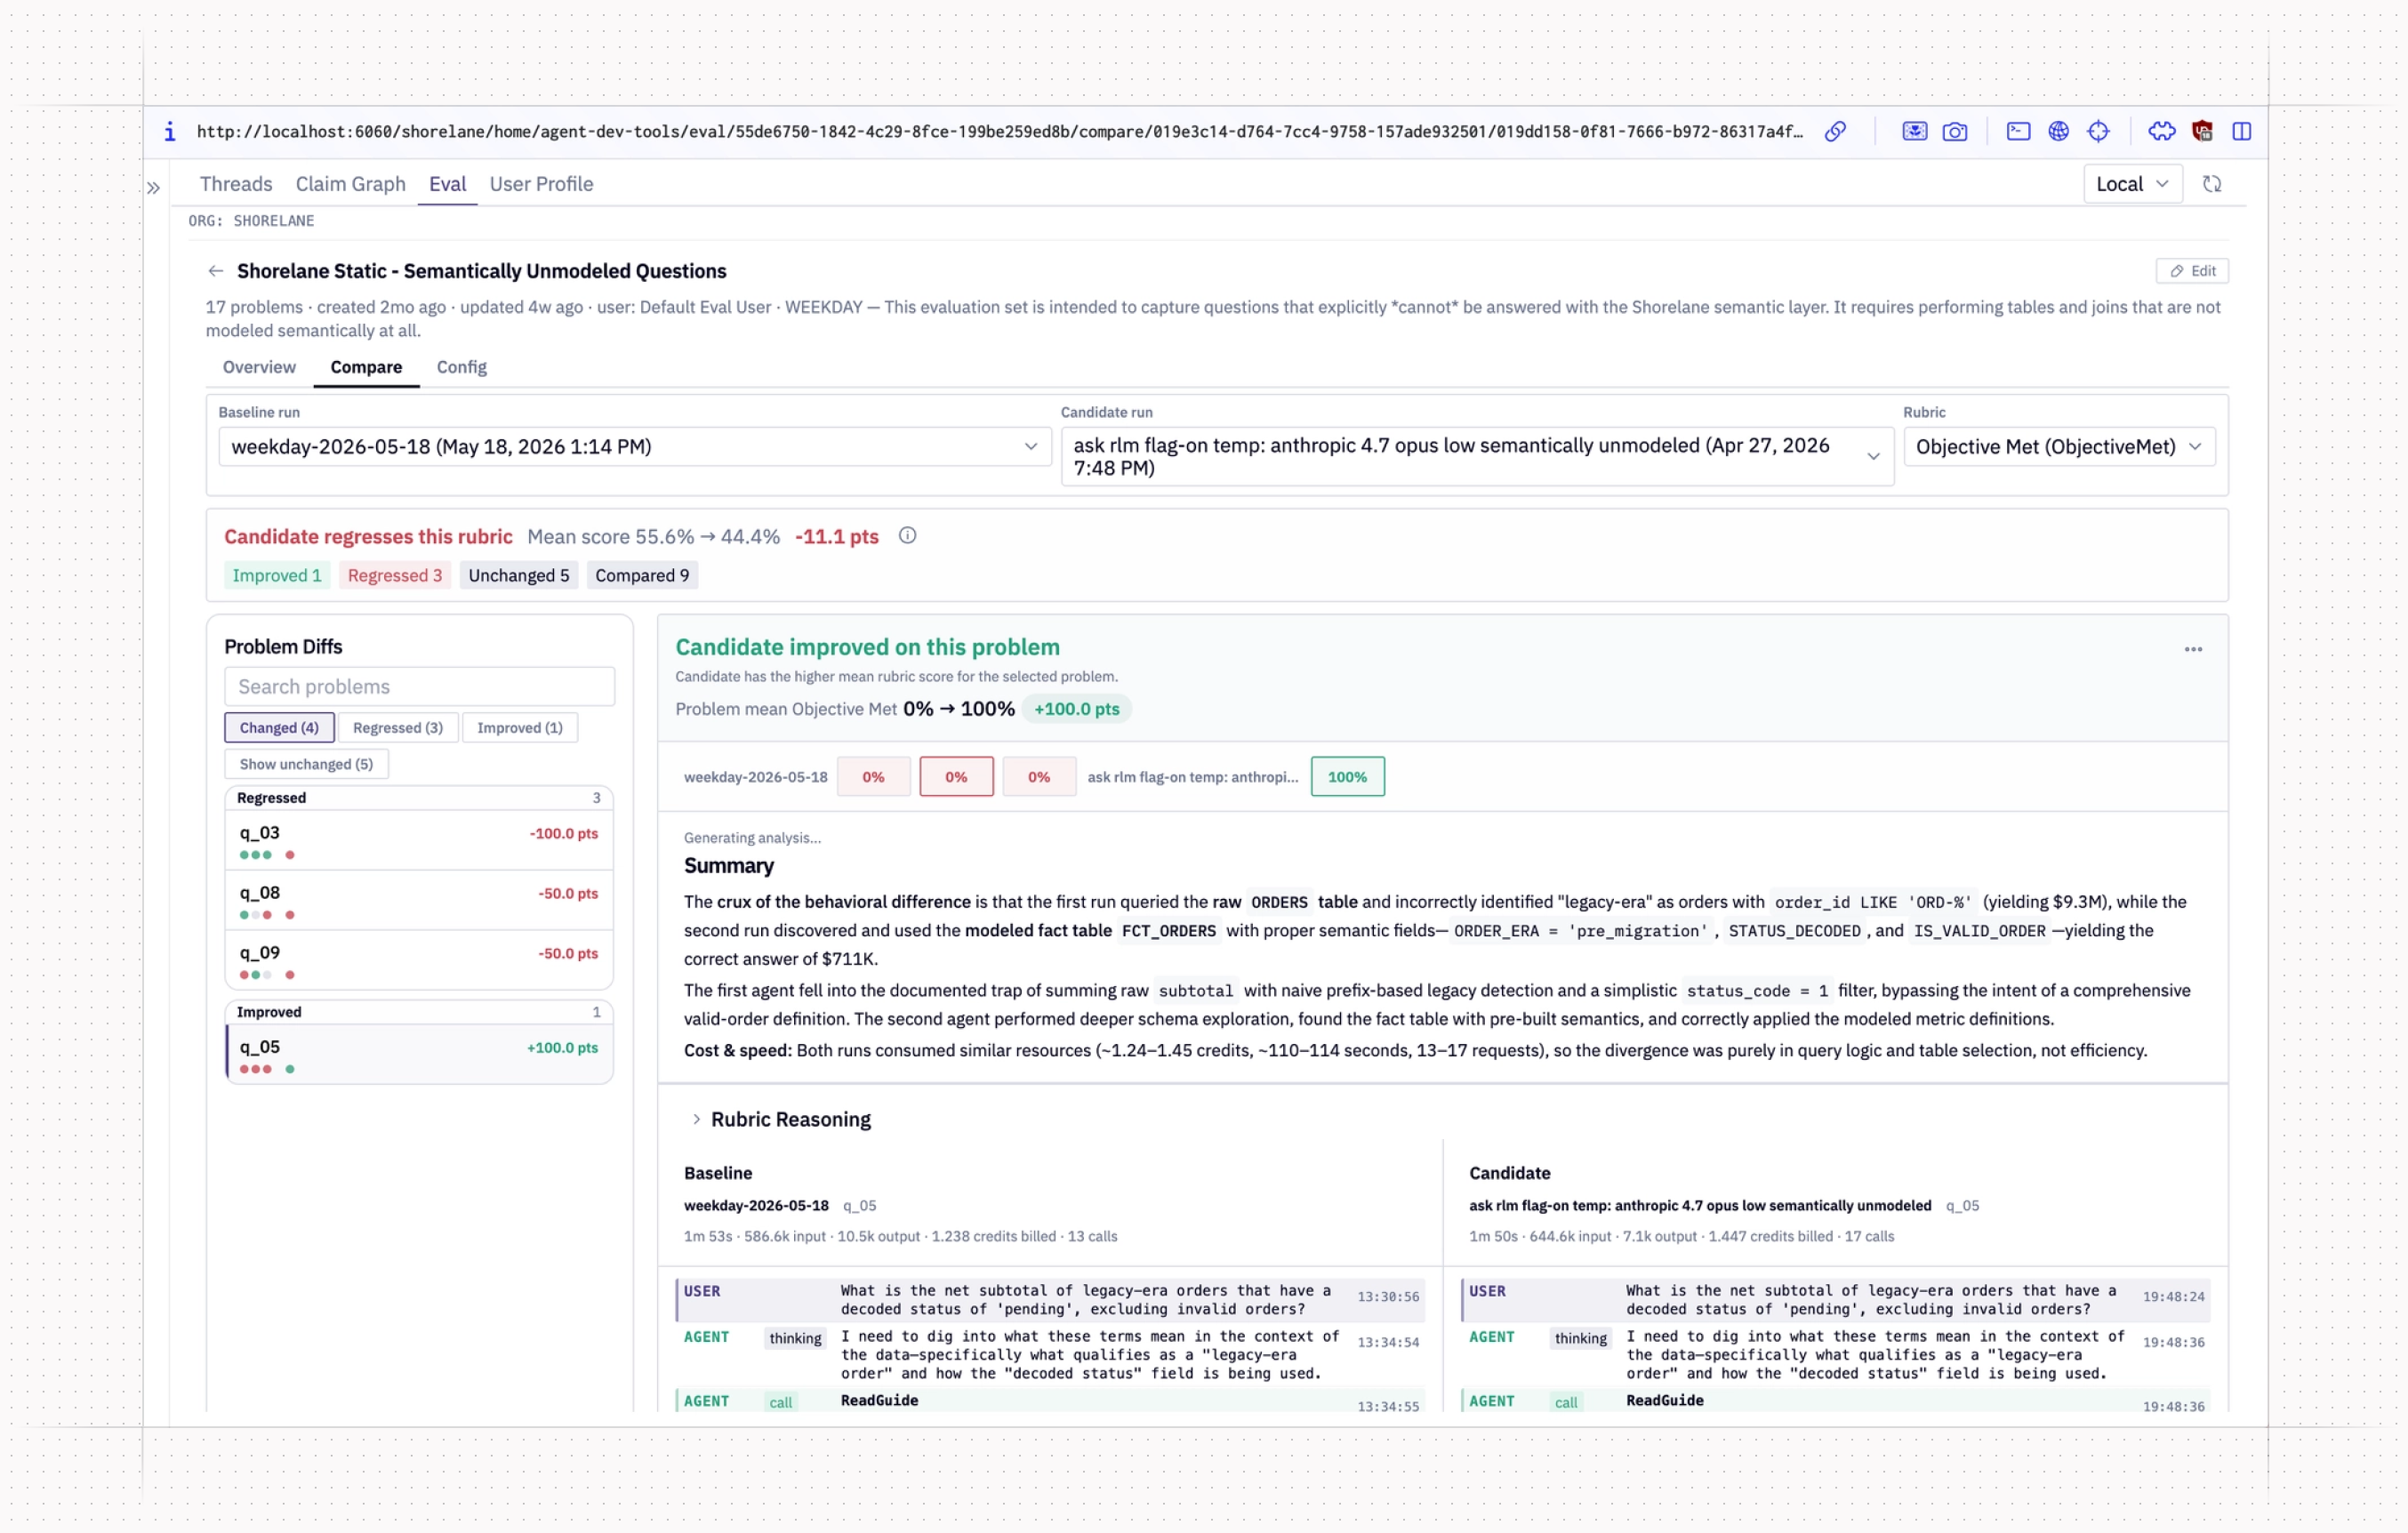
Task: Select problem q_08 in the Regressed list
Action: tap(419, 901)
